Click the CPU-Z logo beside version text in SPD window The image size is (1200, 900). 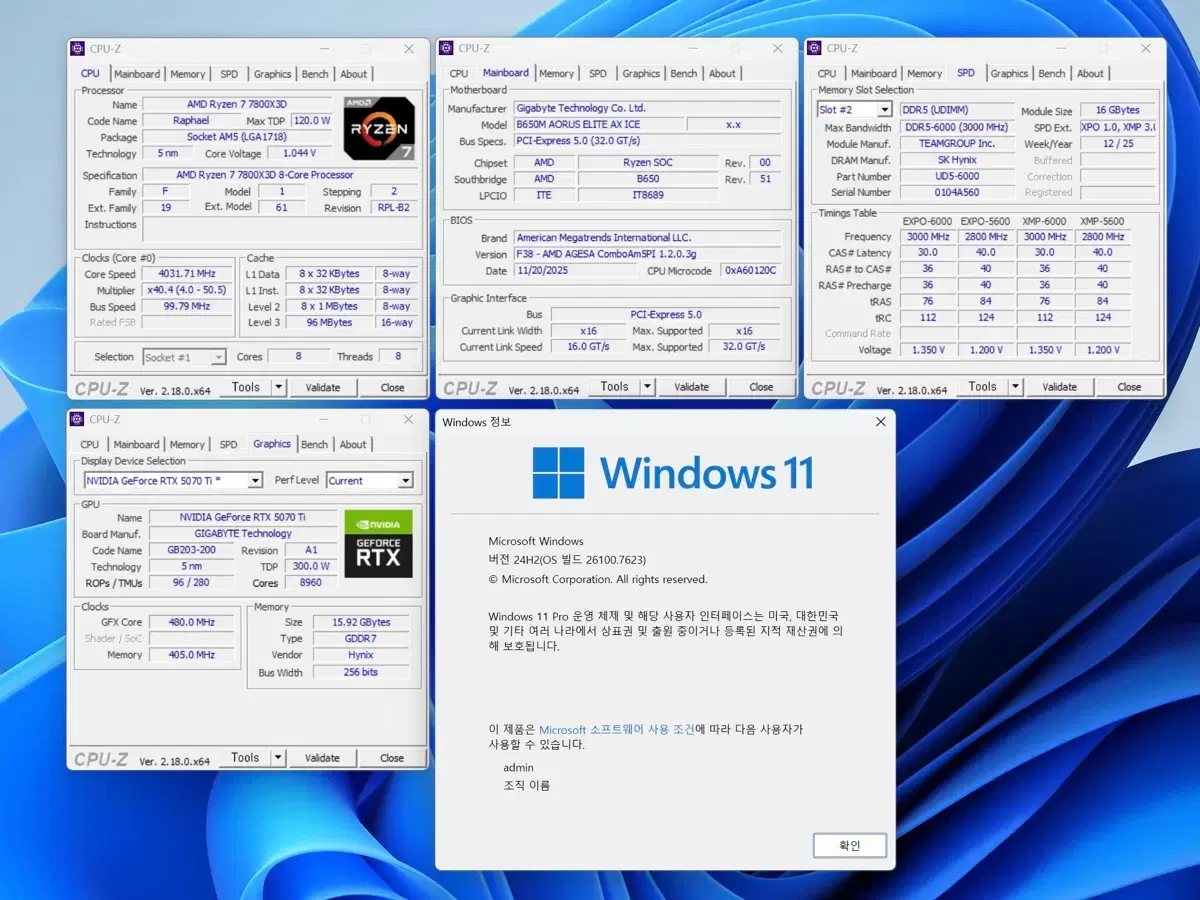click(840, 386)
